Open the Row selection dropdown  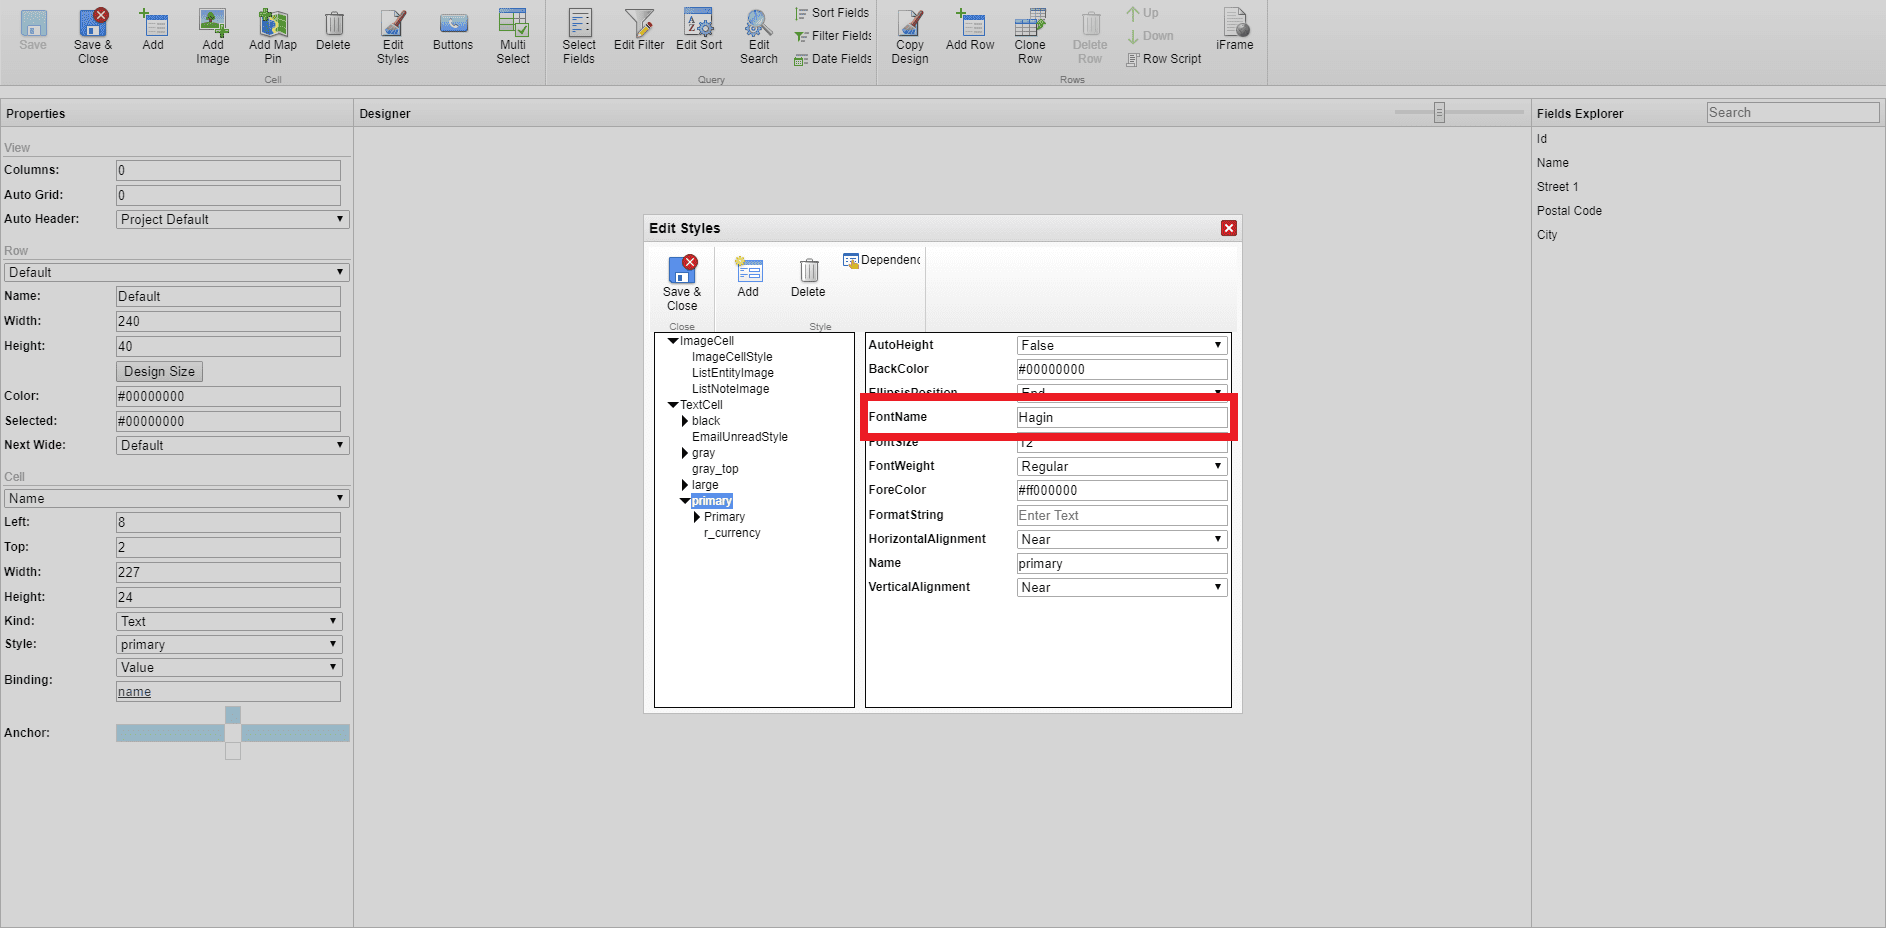click(177, 272)
